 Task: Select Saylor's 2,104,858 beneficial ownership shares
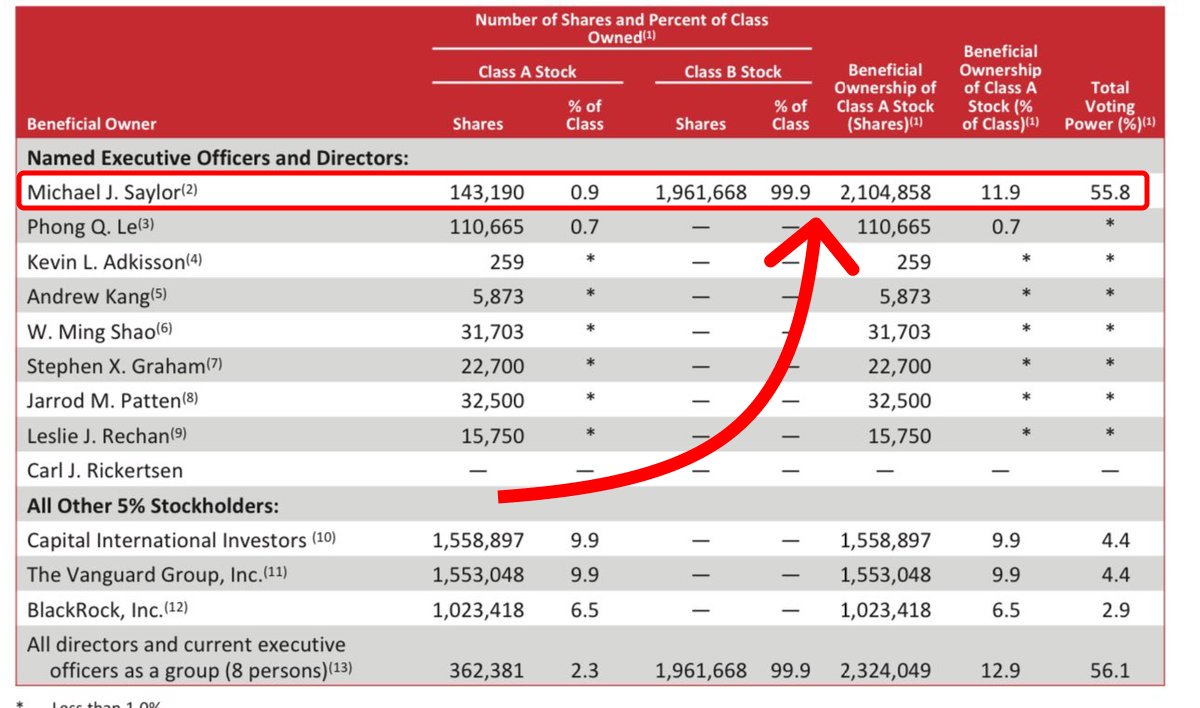point(883,192)
